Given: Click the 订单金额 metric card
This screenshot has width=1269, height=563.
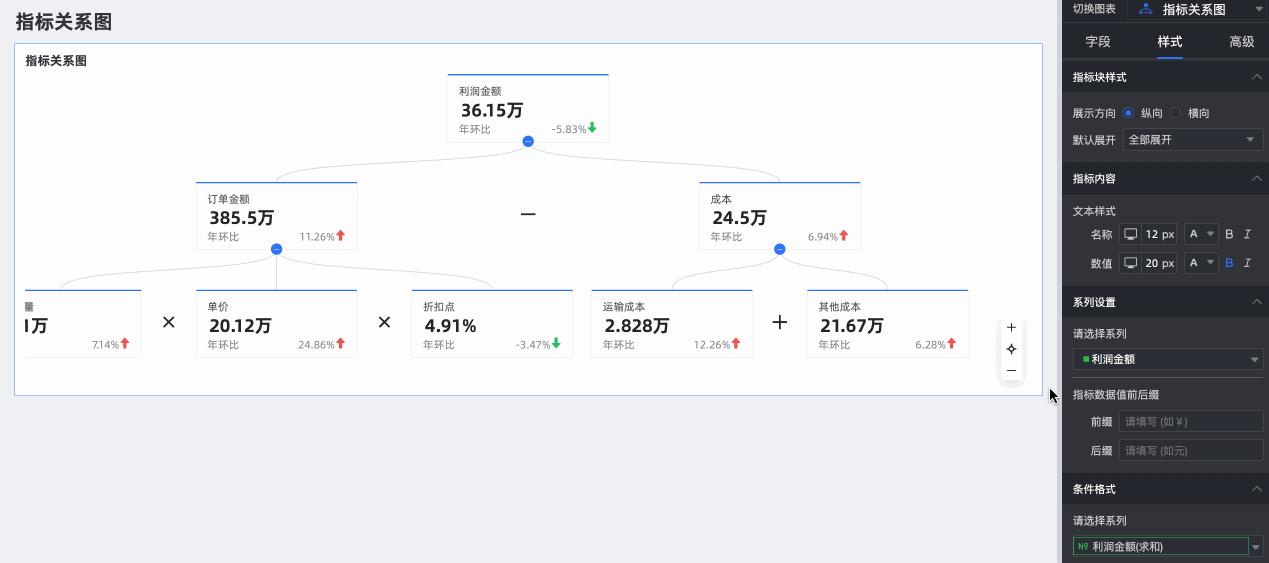Looking at the screenshot, I should click(x=277, y=216).
